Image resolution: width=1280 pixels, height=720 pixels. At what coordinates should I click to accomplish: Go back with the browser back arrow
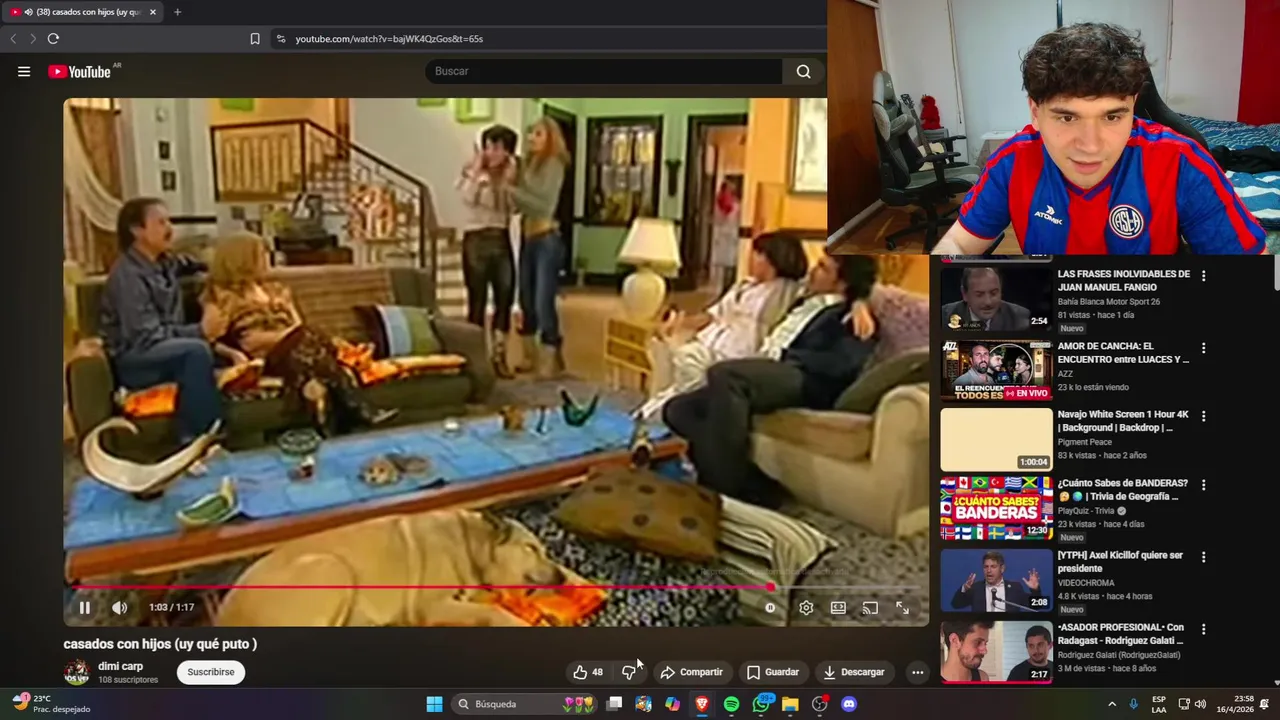[x=13, y=39]
